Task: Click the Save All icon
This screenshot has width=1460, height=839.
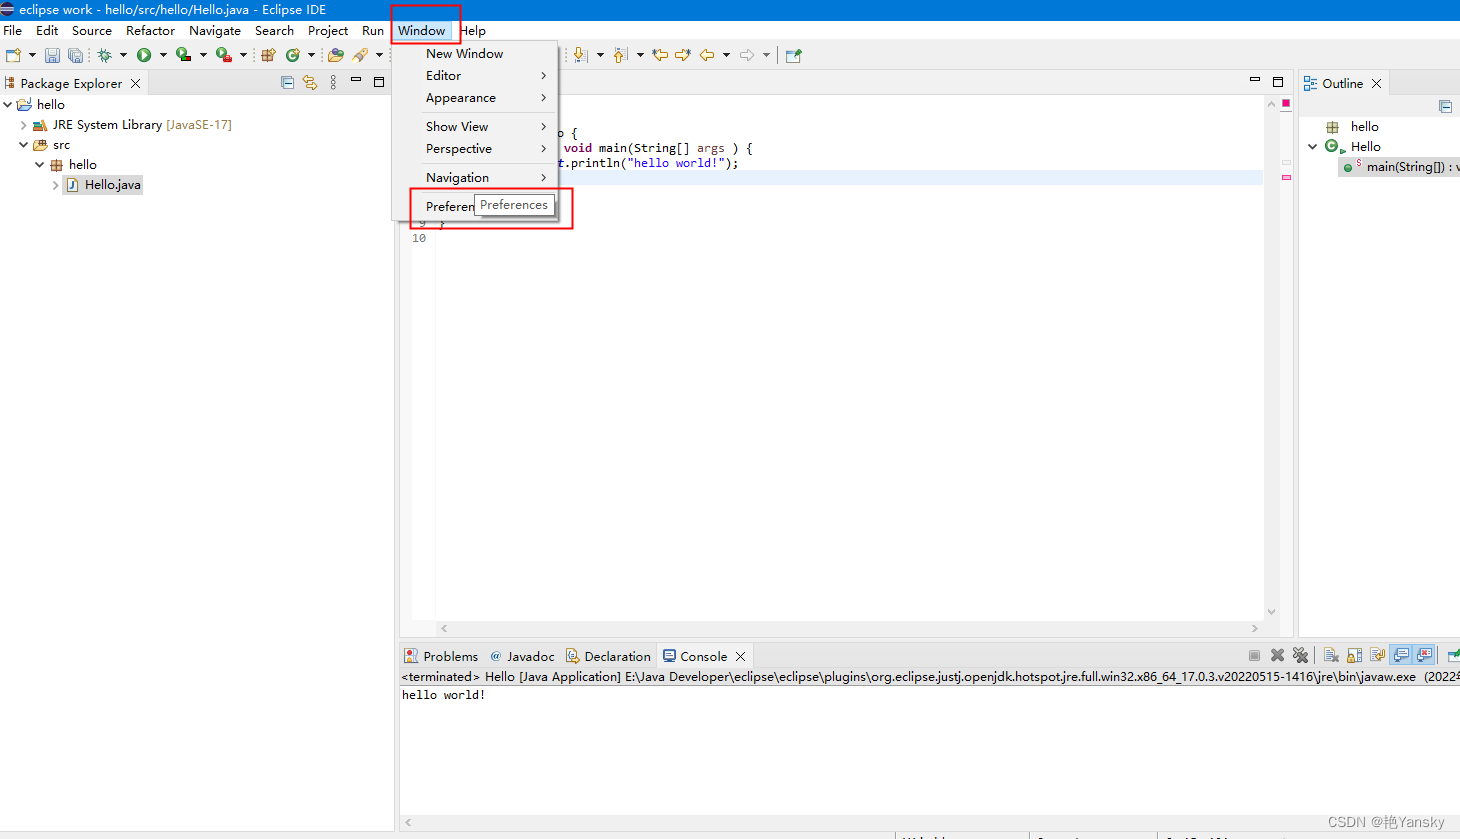Action: [x=75, y=54]
